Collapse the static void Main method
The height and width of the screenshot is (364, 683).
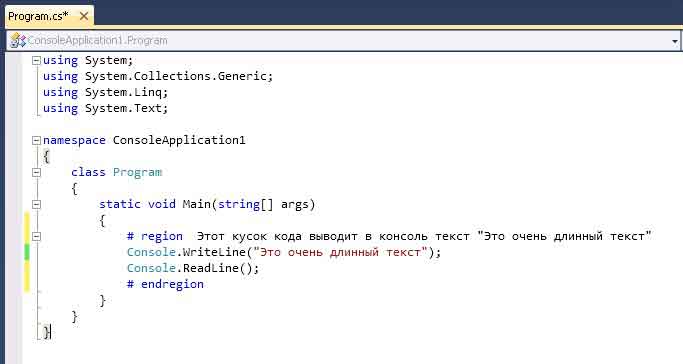(37, 204)
